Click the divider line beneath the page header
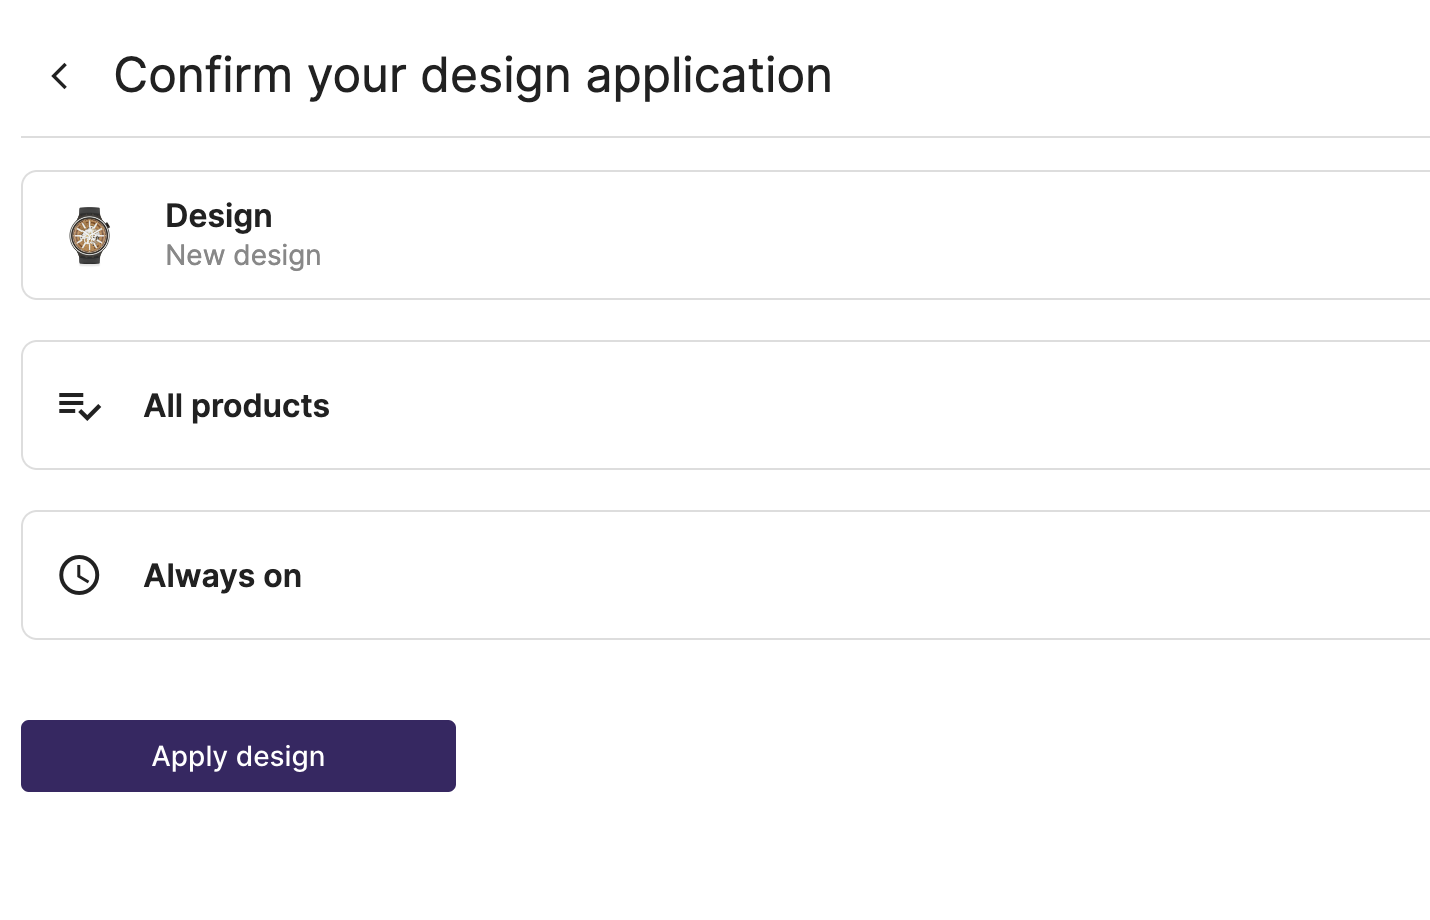Image resolution: width=1430 pixels, height=920 pixels. [725, 137]
